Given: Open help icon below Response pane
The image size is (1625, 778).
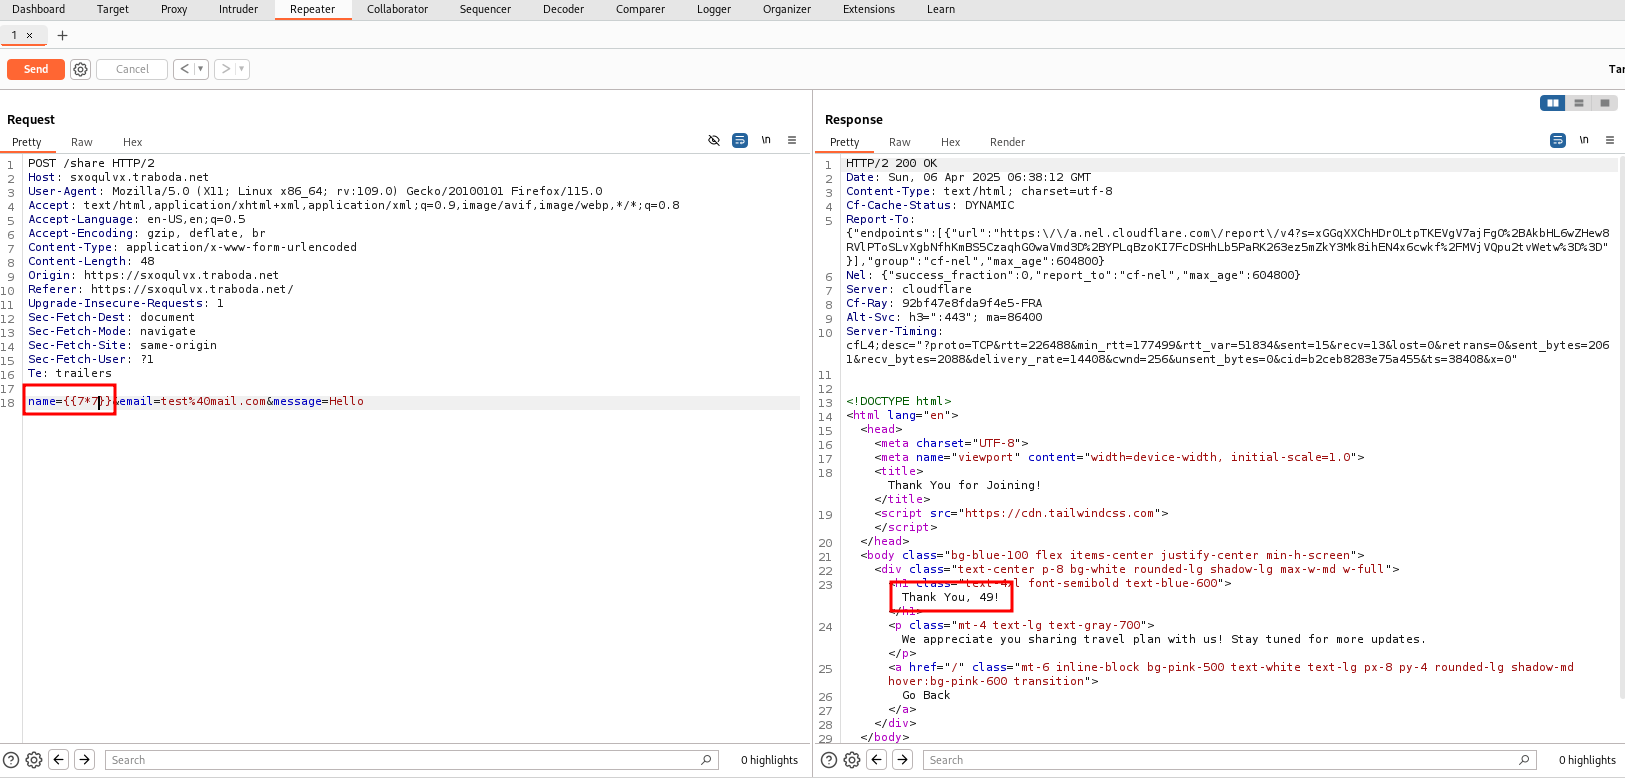Looking at the screenshot, I should click(829, 760).
